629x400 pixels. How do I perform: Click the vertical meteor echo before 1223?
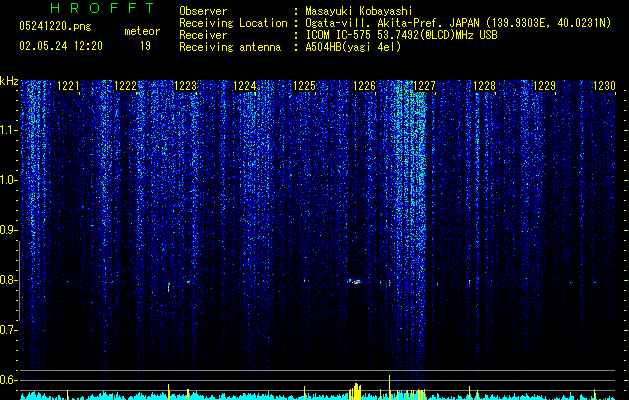click(x=169, y=287)
